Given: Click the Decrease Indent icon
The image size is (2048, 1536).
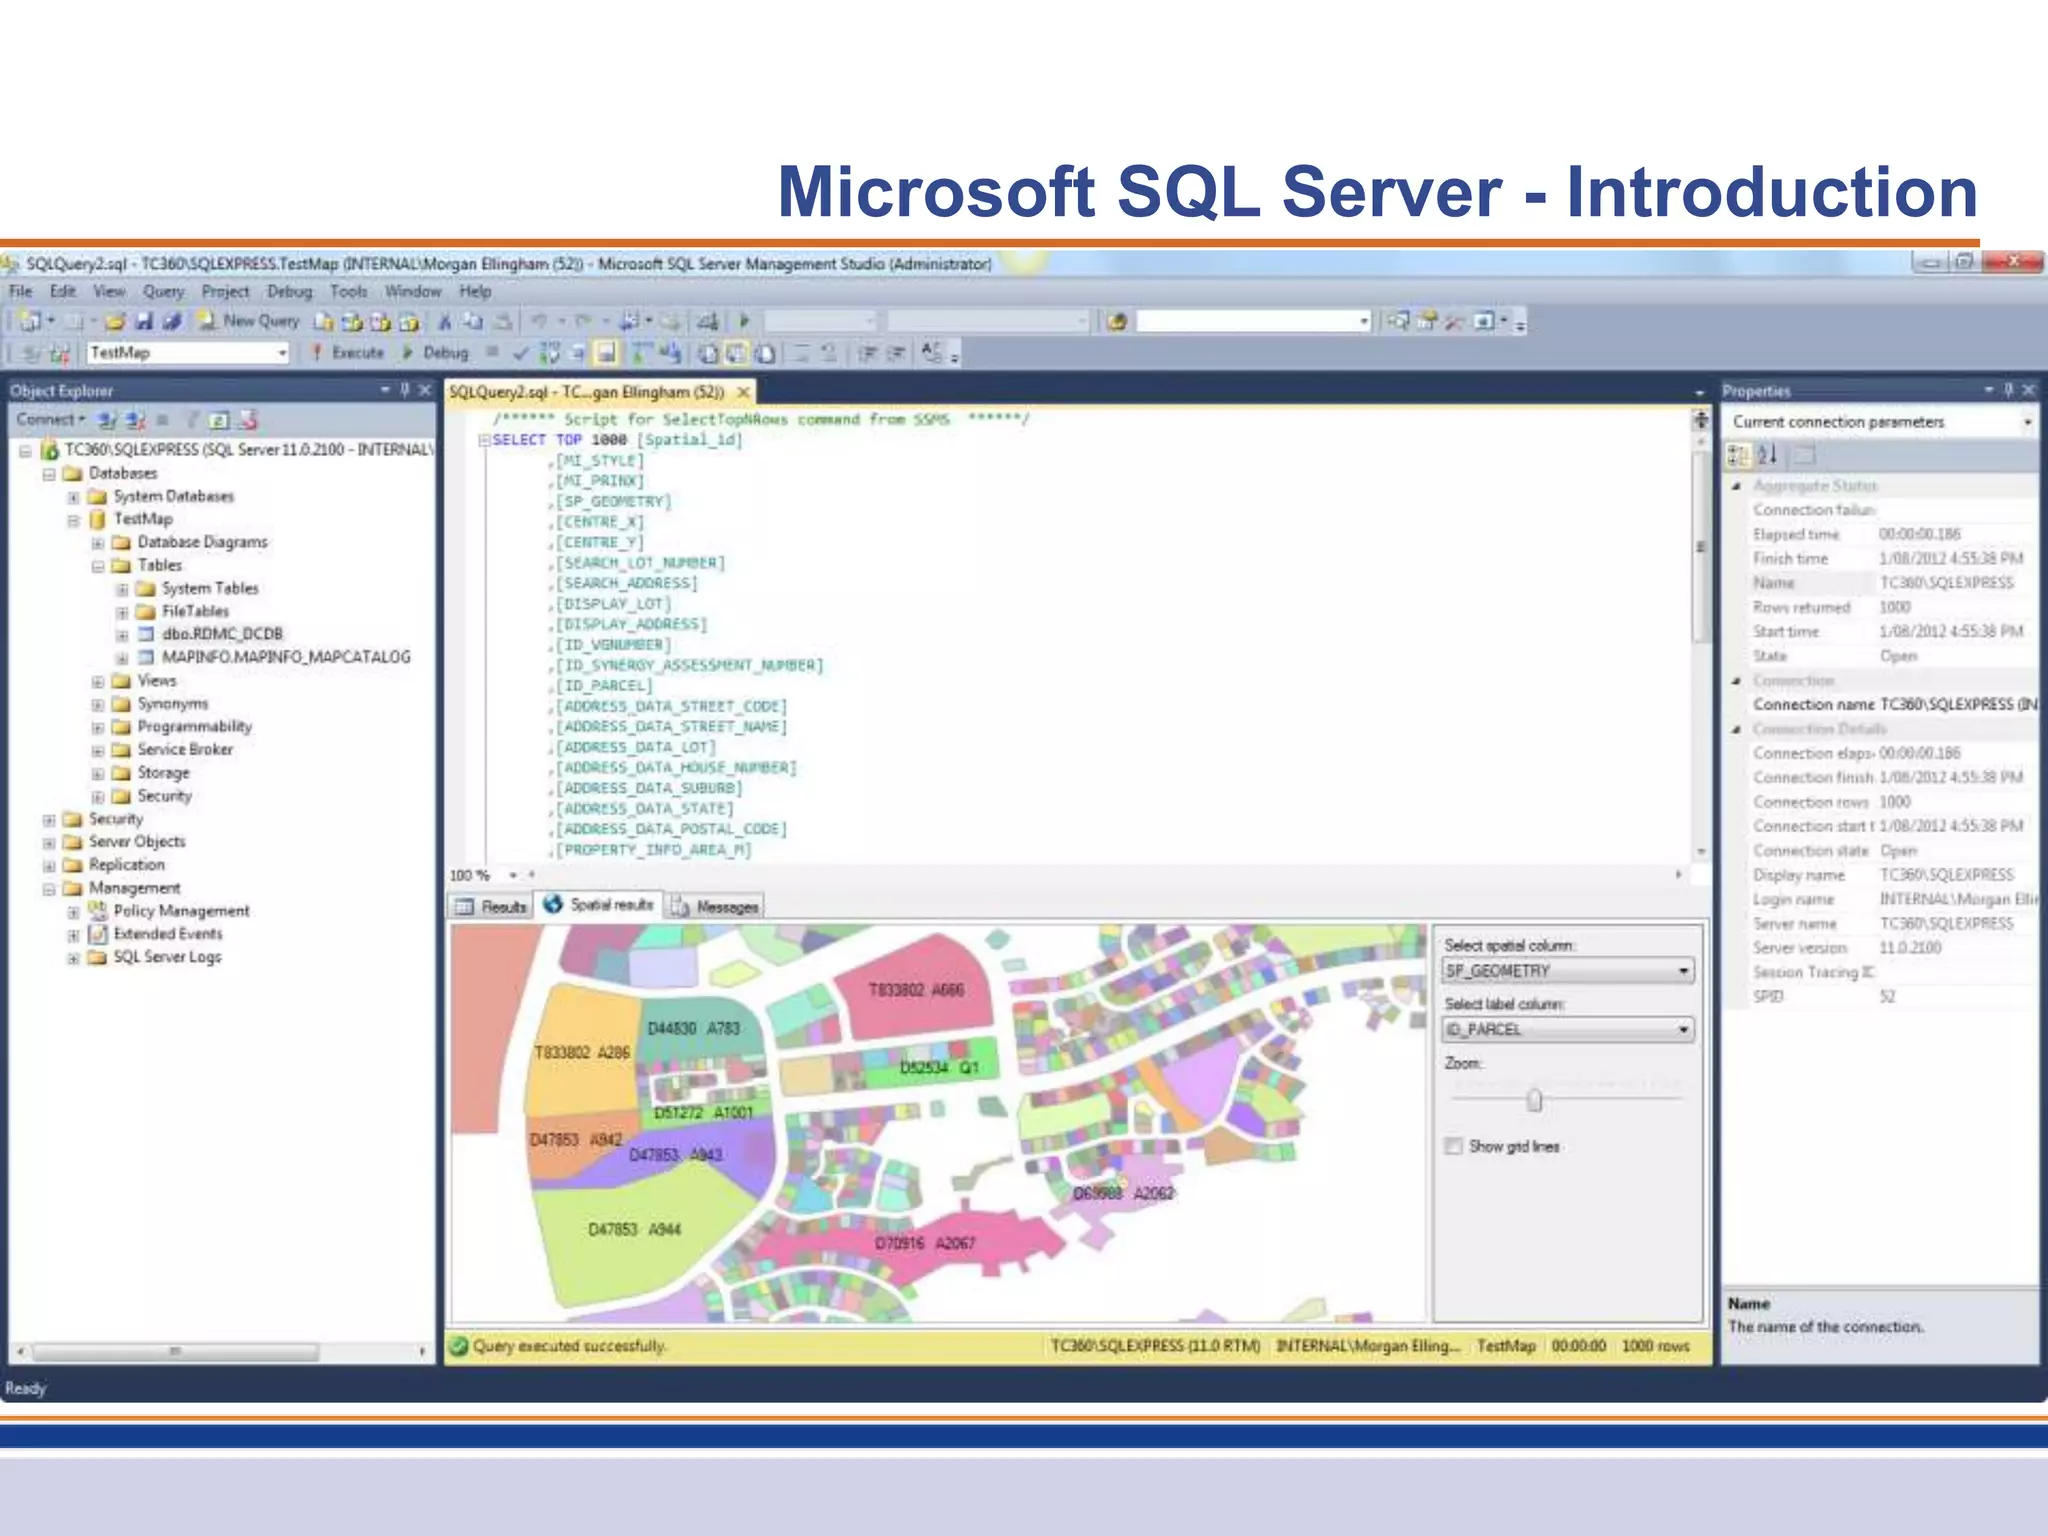Looking at the screenshot, I should 867,353.
